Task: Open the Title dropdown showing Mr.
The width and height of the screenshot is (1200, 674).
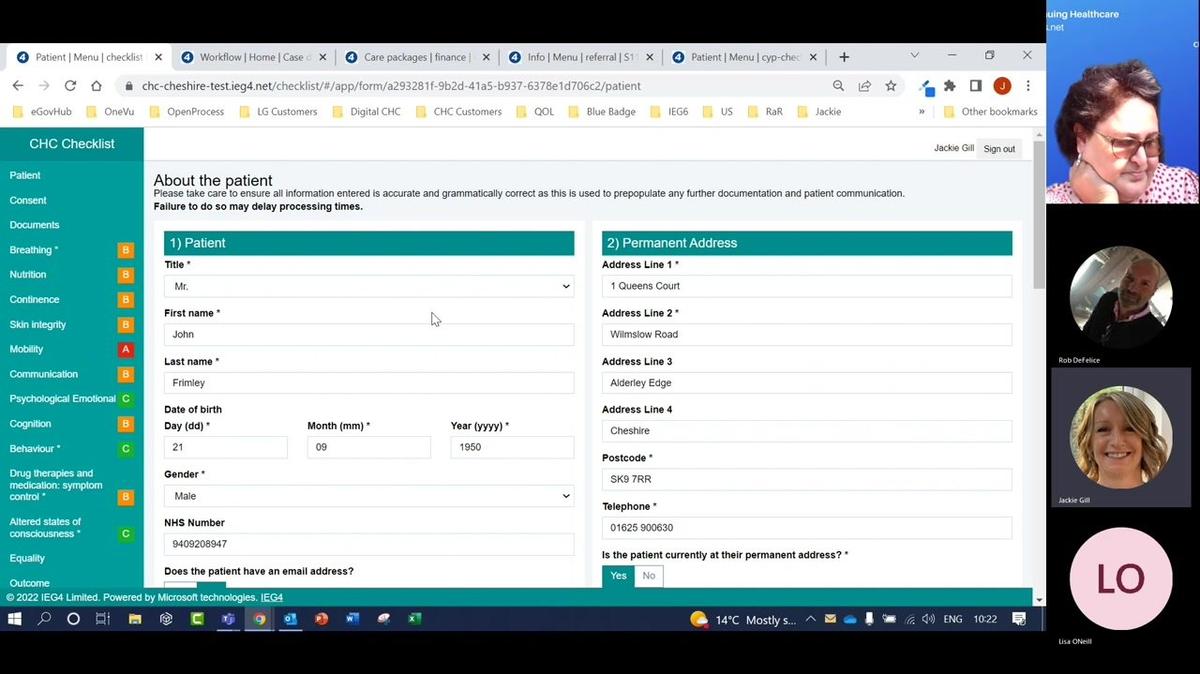Action: point(369,286)
